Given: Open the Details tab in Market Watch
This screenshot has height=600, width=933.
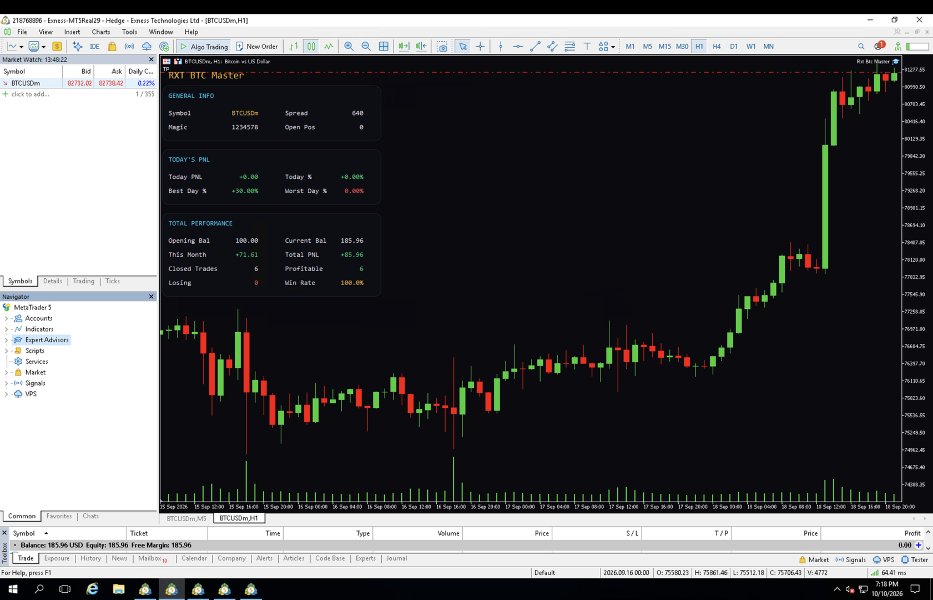Looking at the screenshot, I should click(52, 281).
